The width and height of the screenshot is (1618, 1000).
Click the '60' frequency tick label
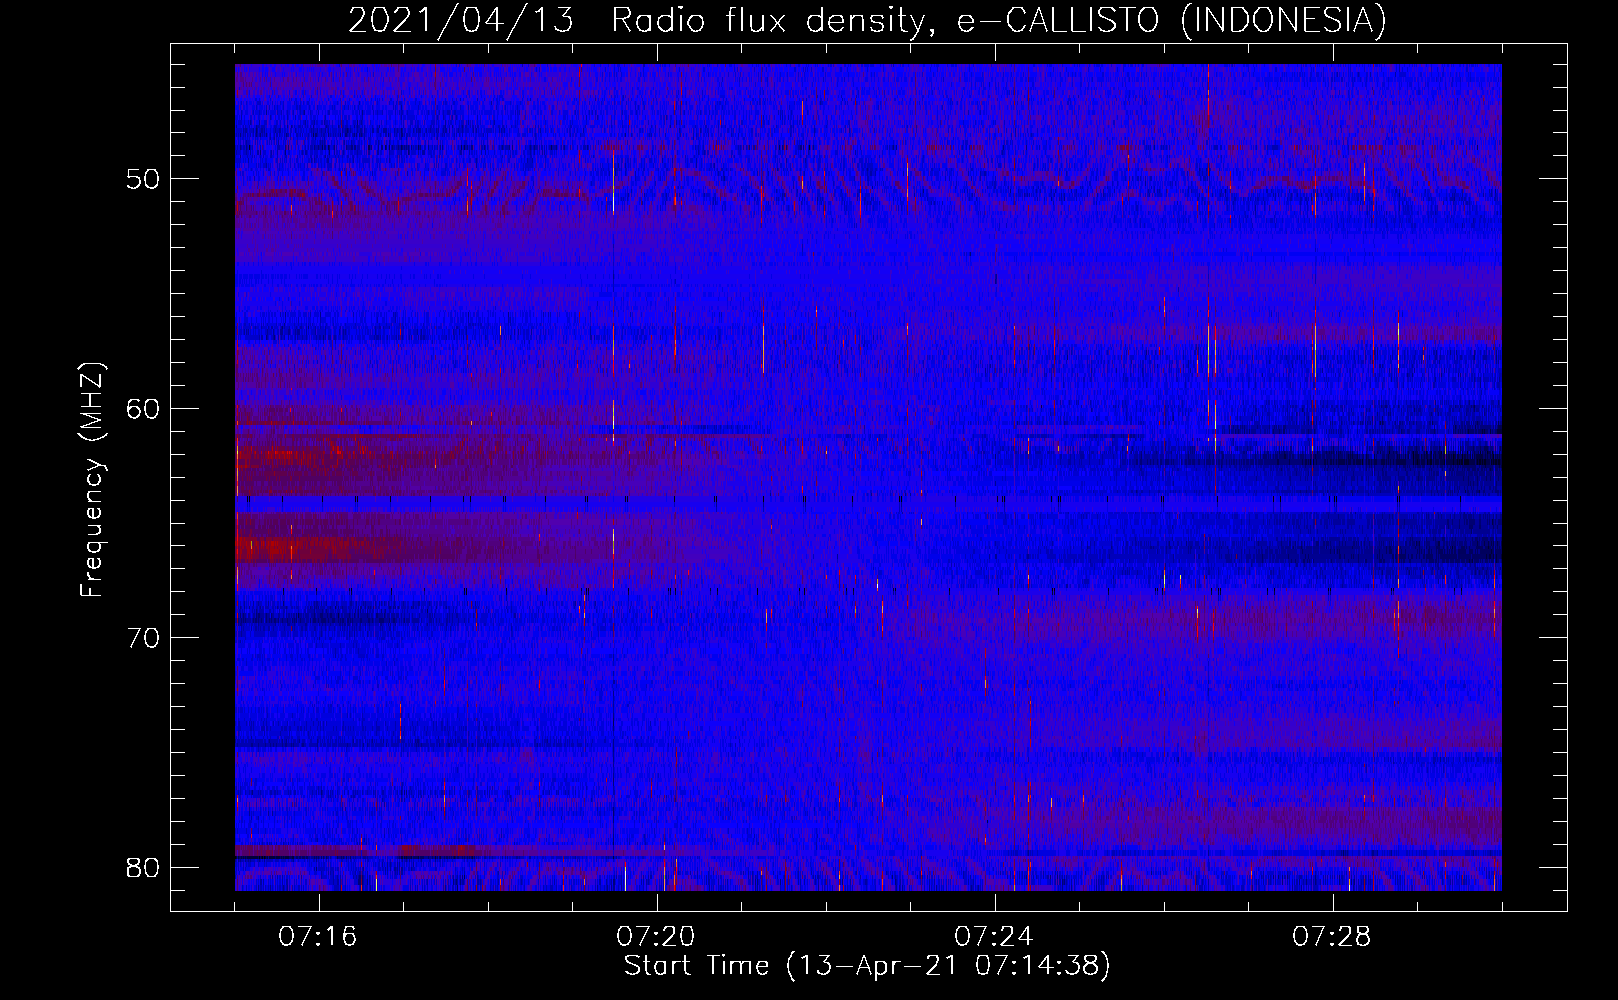tap(143, 408)
